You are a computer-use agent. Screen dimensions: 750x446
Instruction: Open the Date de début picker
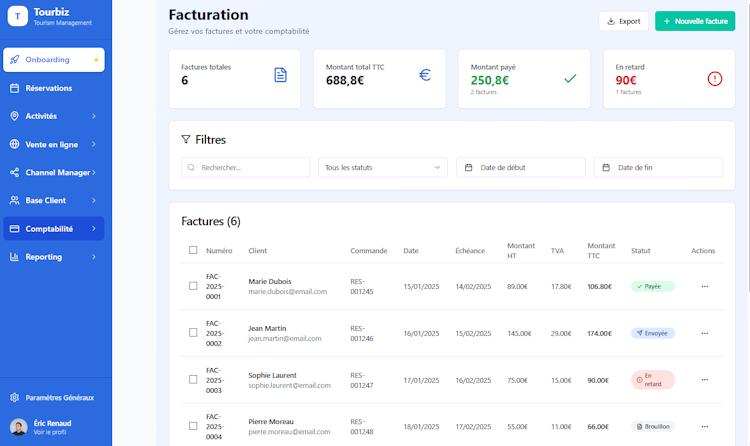(521, 168)
